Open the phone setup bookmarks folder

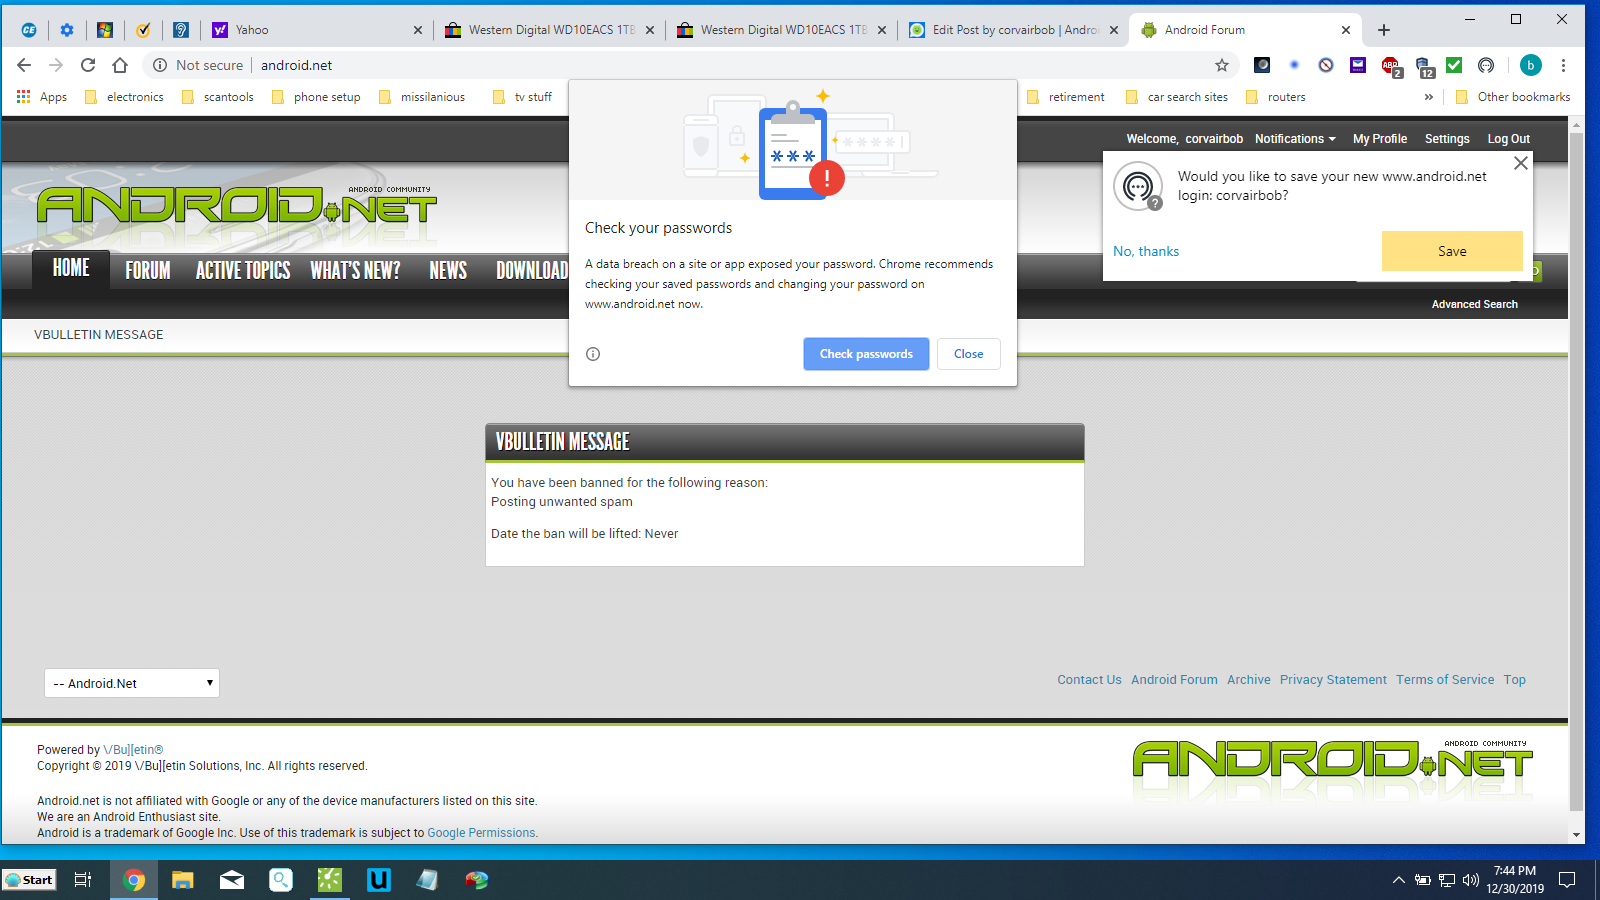[317, 97]
